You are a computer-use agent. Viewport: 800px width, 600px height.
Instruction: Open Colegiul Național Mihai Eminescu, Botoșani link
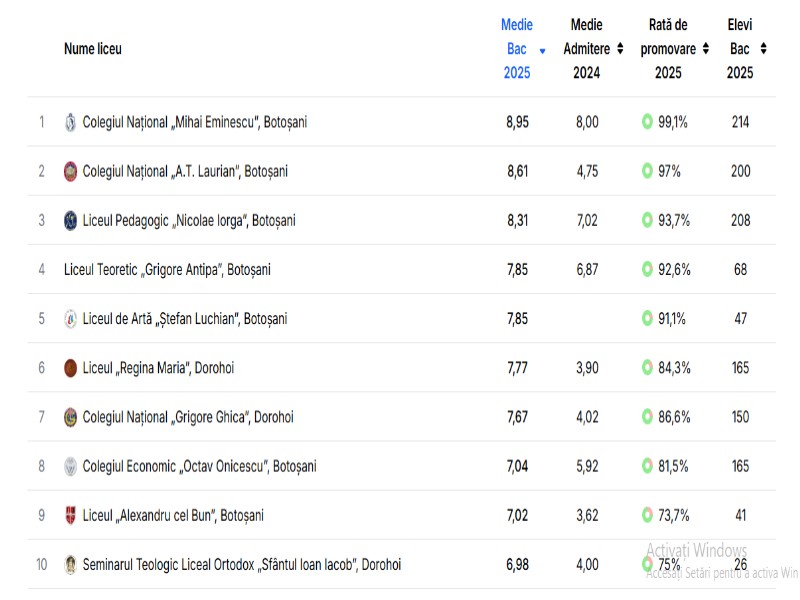(195, 122)
